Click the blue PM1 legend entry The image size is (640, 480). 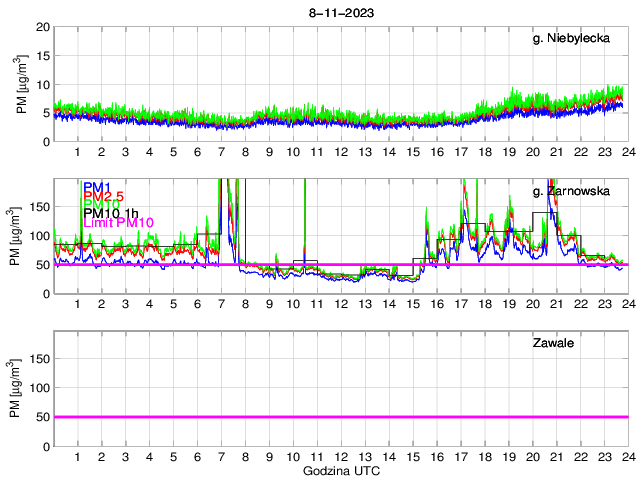97,188
